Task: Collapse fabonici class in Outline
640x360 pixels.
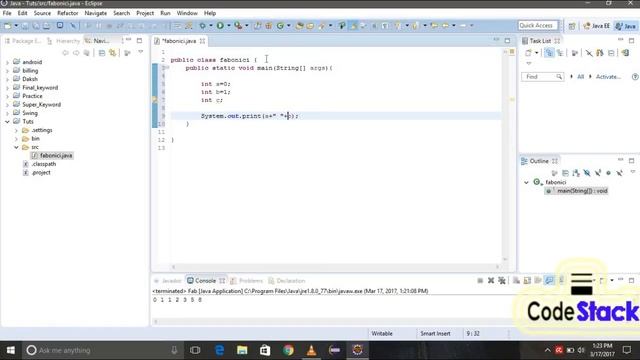Action: tap(526, 182)
